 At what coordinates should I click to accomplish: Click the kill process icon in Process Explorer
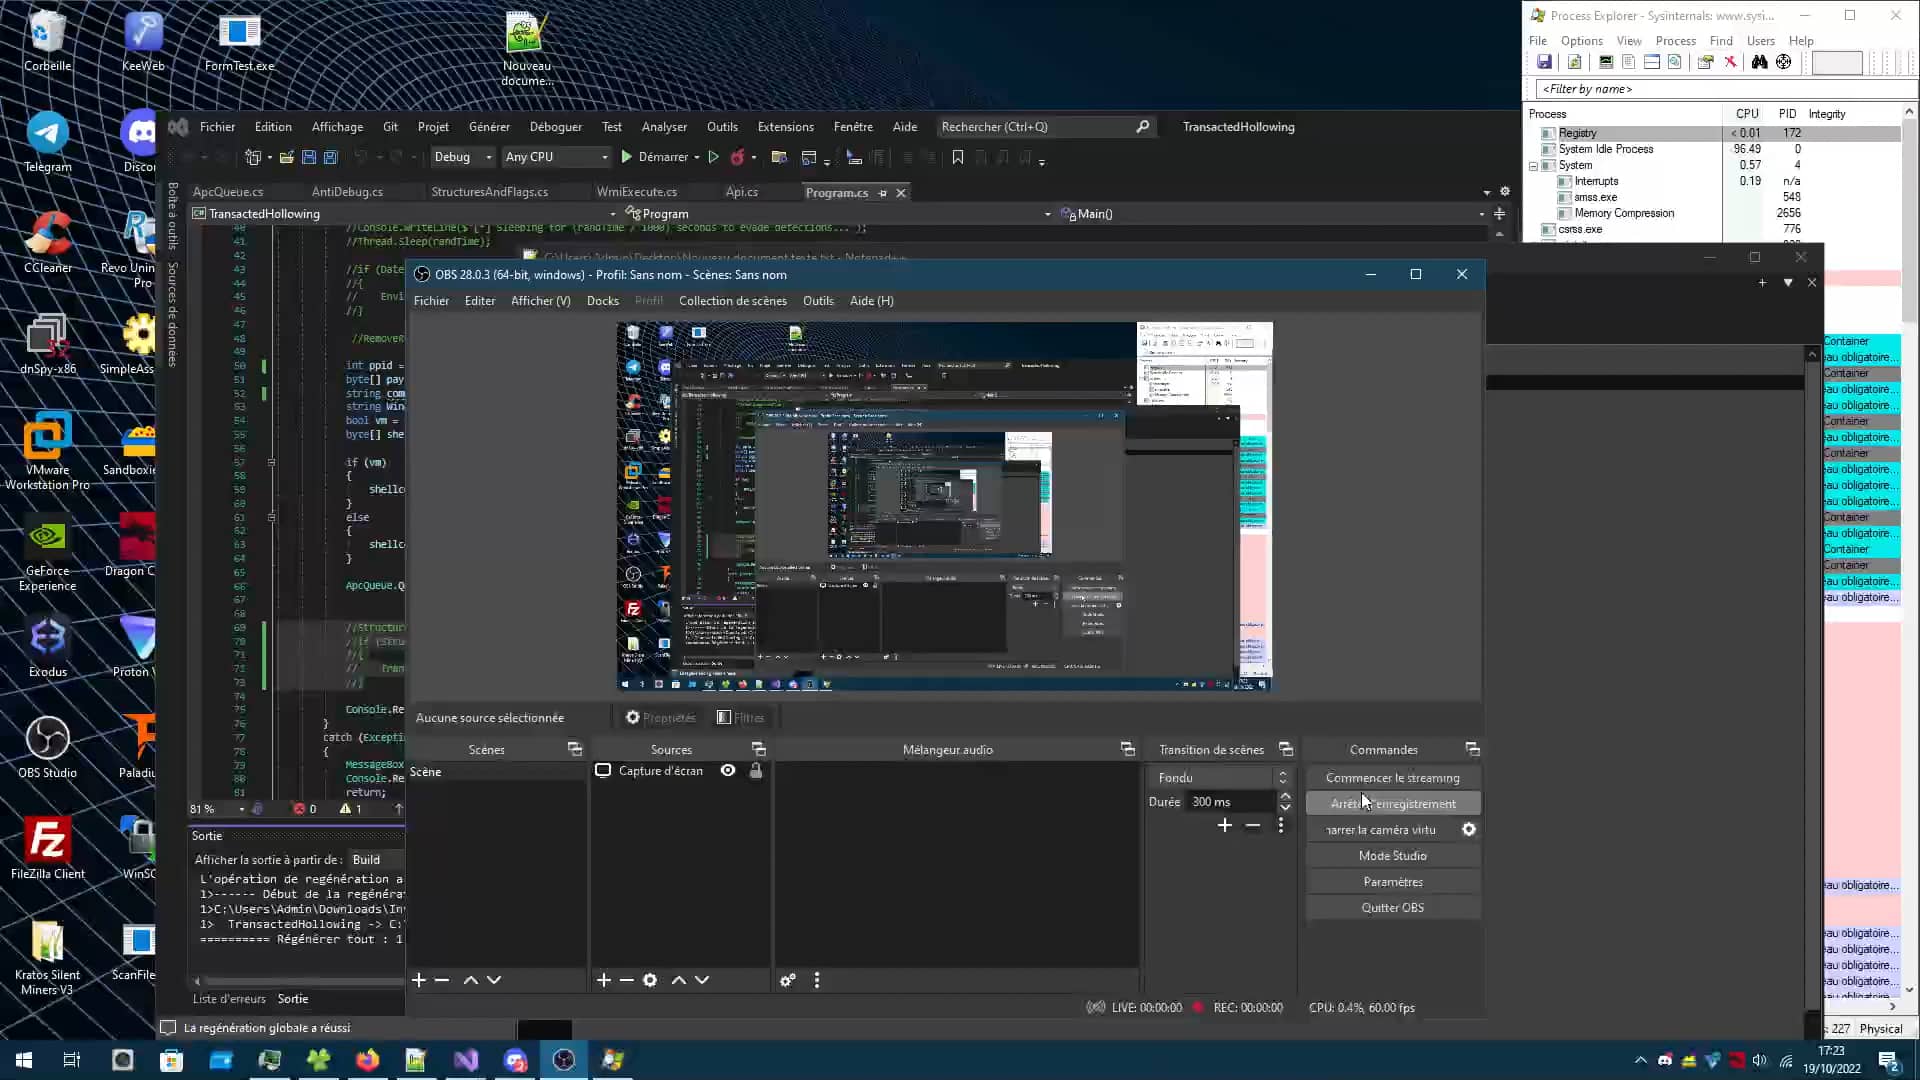point(1731,62)
